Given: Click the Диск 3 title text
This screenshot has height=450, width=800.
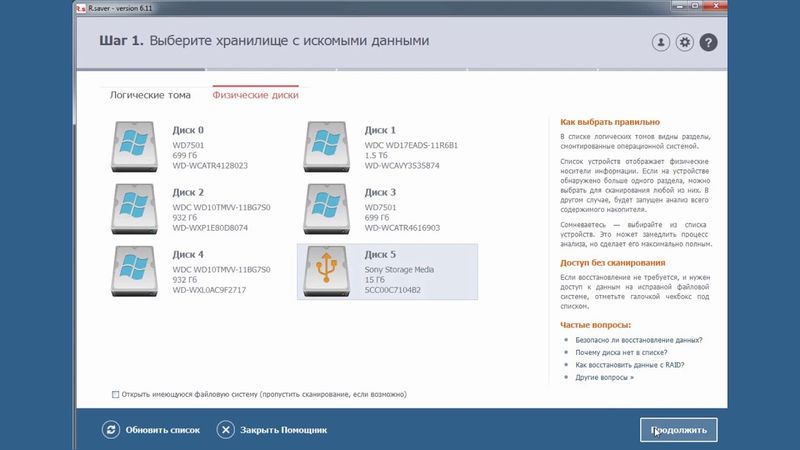Looking at the screenshot, I should [380, 192].
